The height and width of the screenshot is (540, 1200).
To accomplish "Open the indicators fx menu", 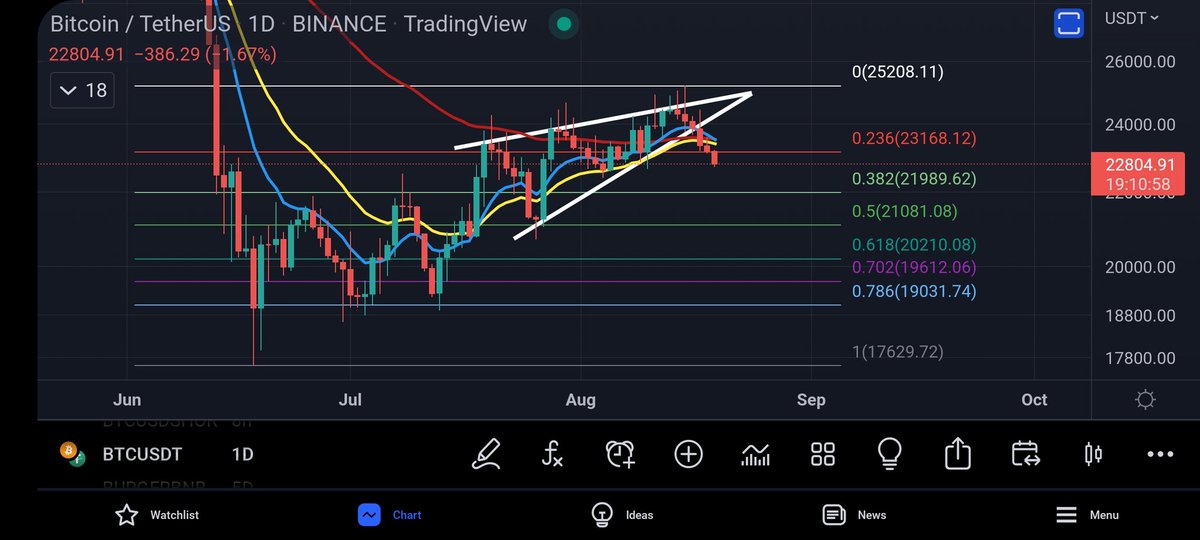I will pyautogui.click(x=552, y=454).
